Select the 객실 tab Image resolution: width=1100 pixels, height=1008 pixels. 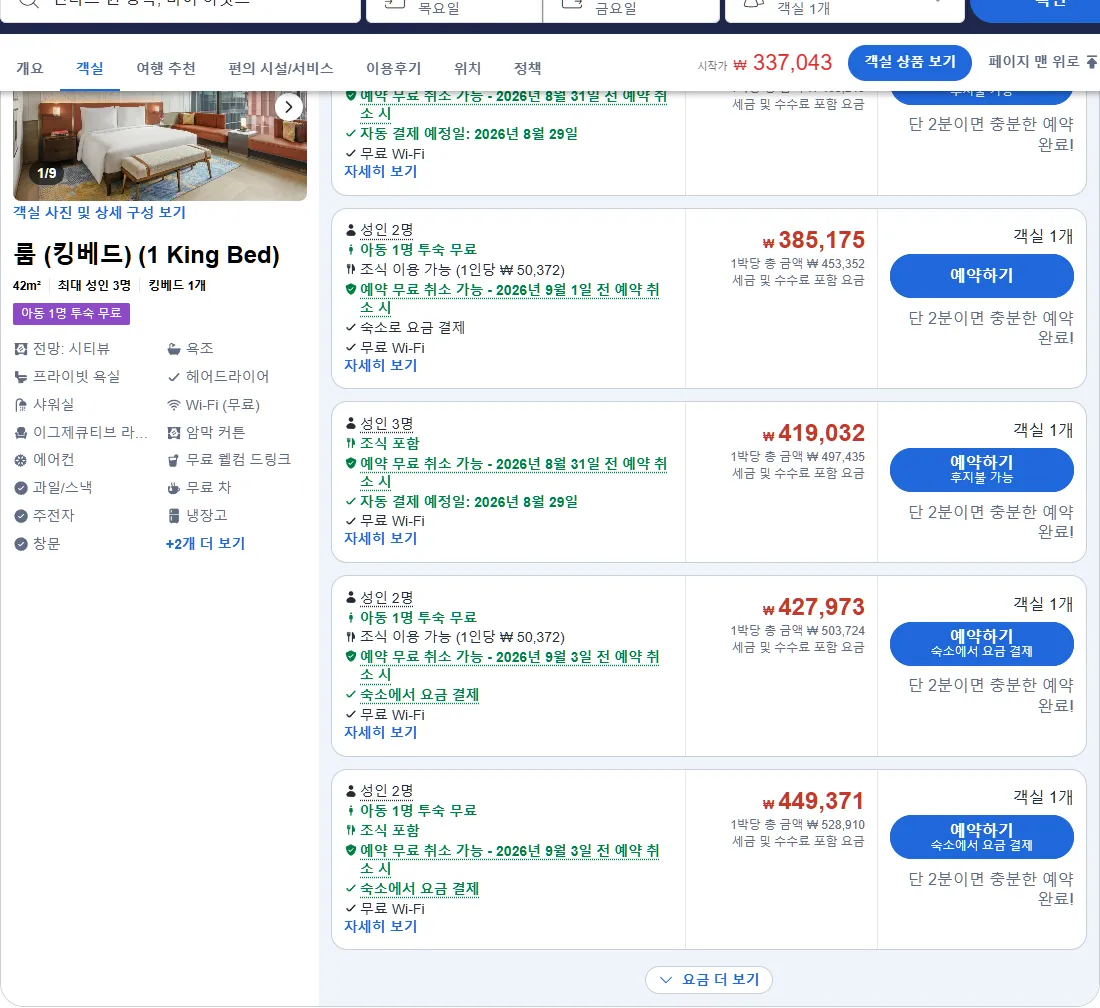[x=90, y=69]
